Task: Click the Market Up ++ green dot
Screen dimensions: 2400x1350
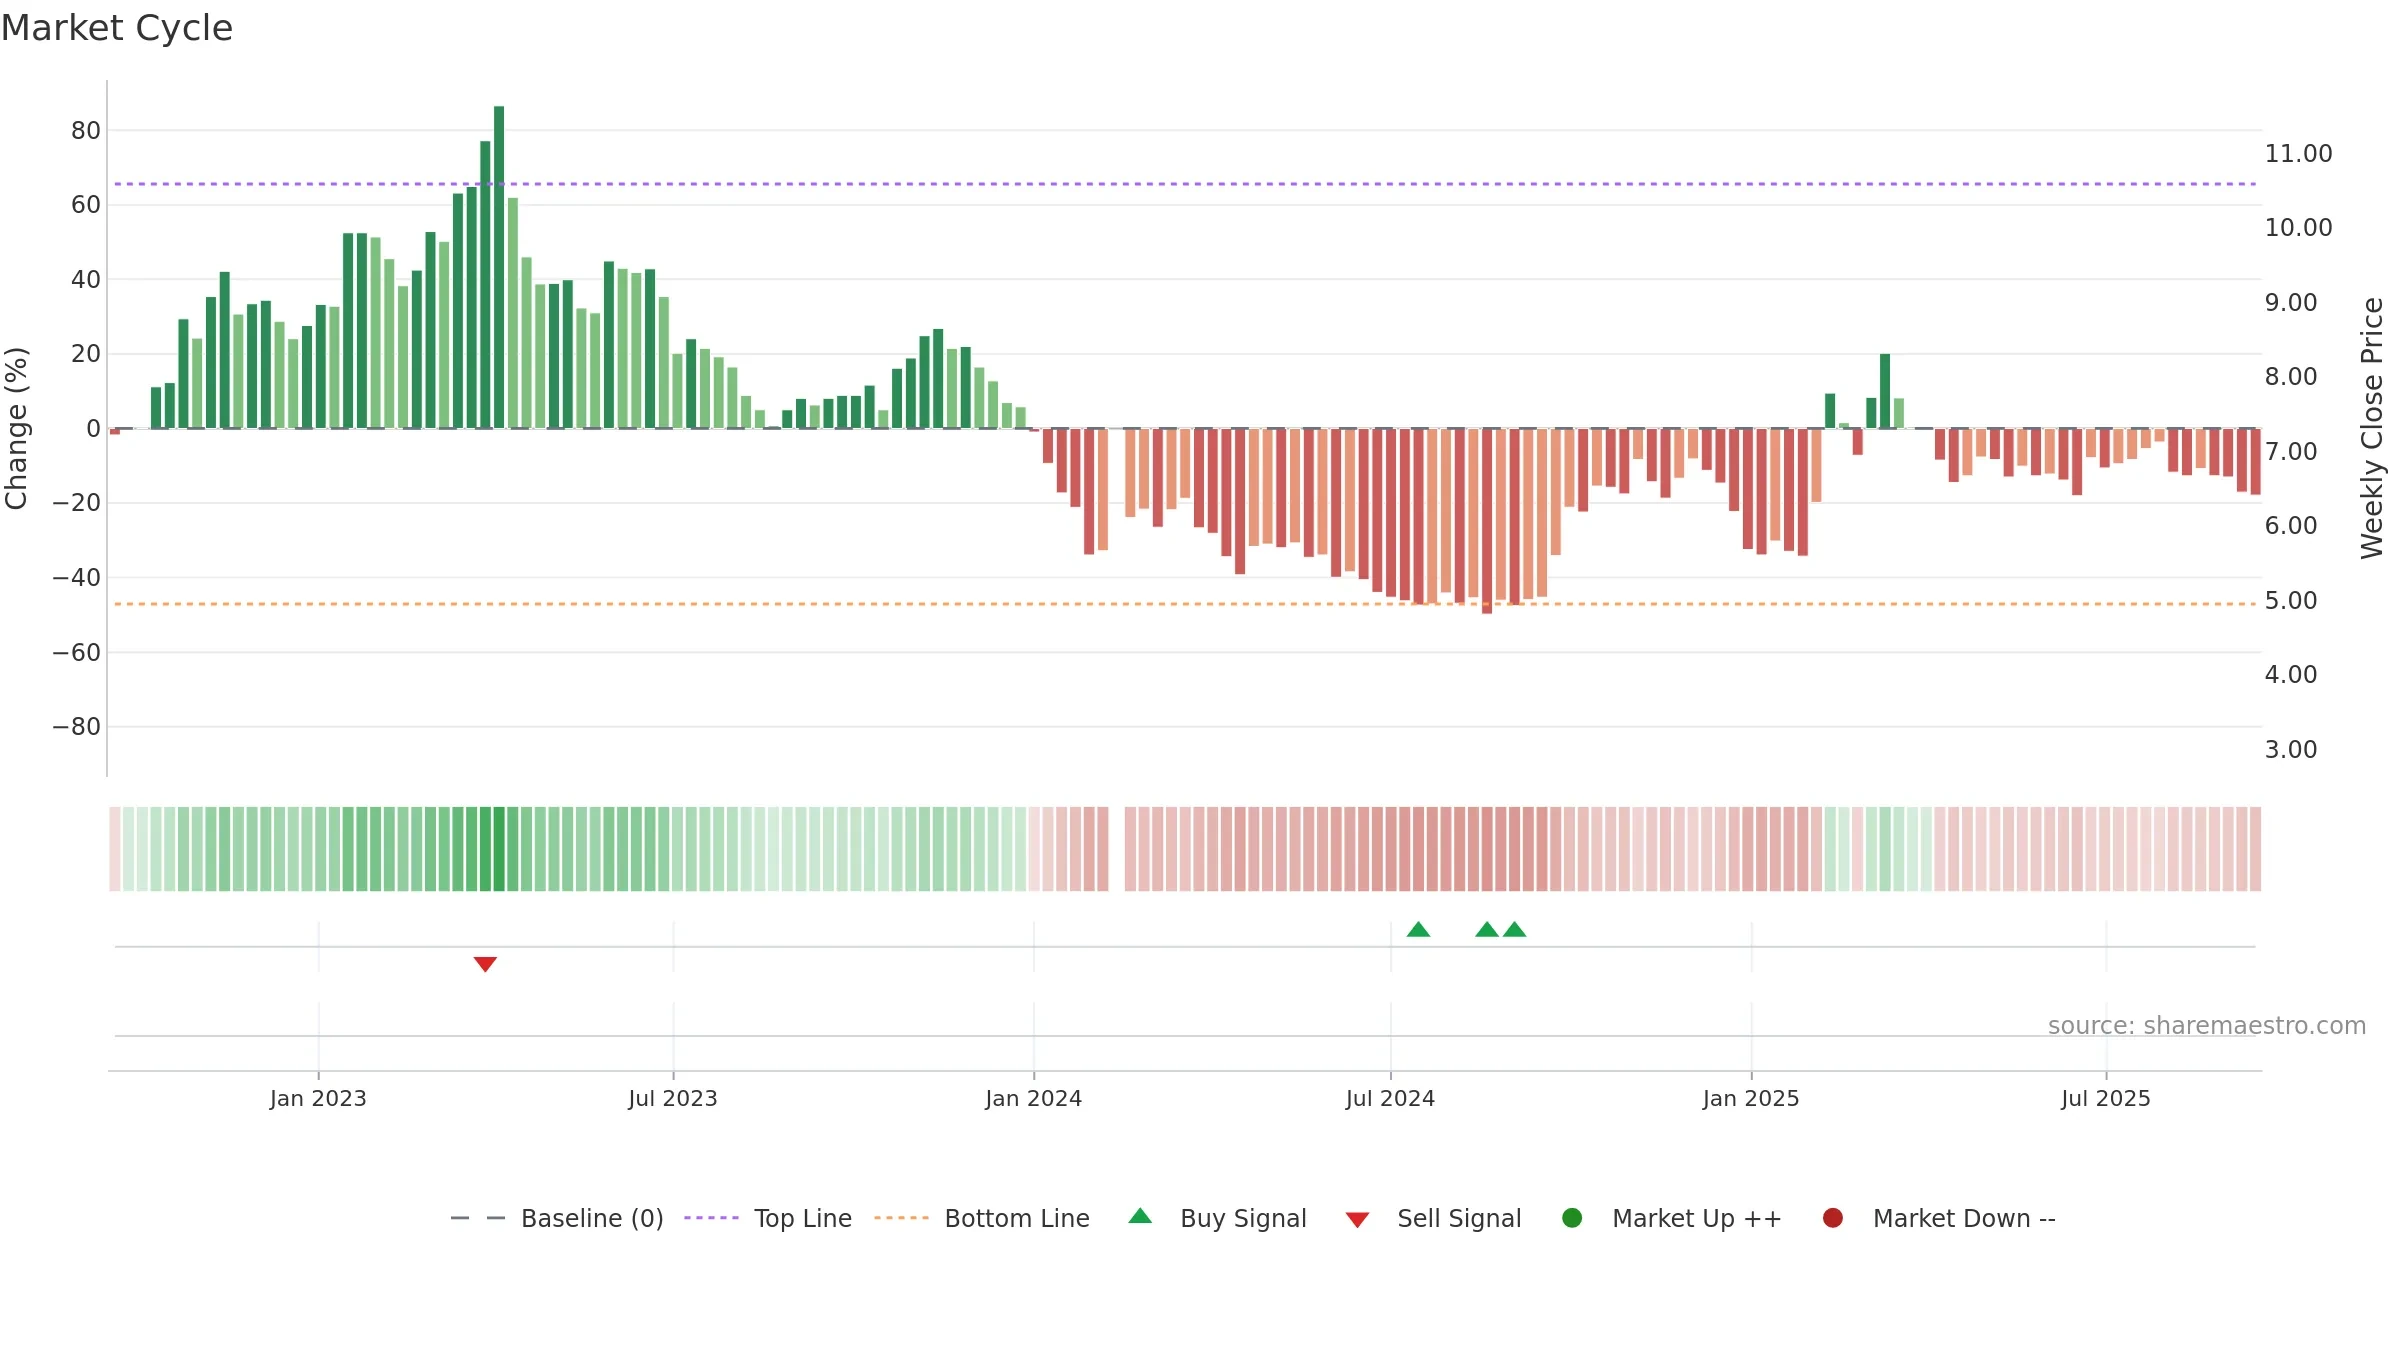Action: 1572,1218
